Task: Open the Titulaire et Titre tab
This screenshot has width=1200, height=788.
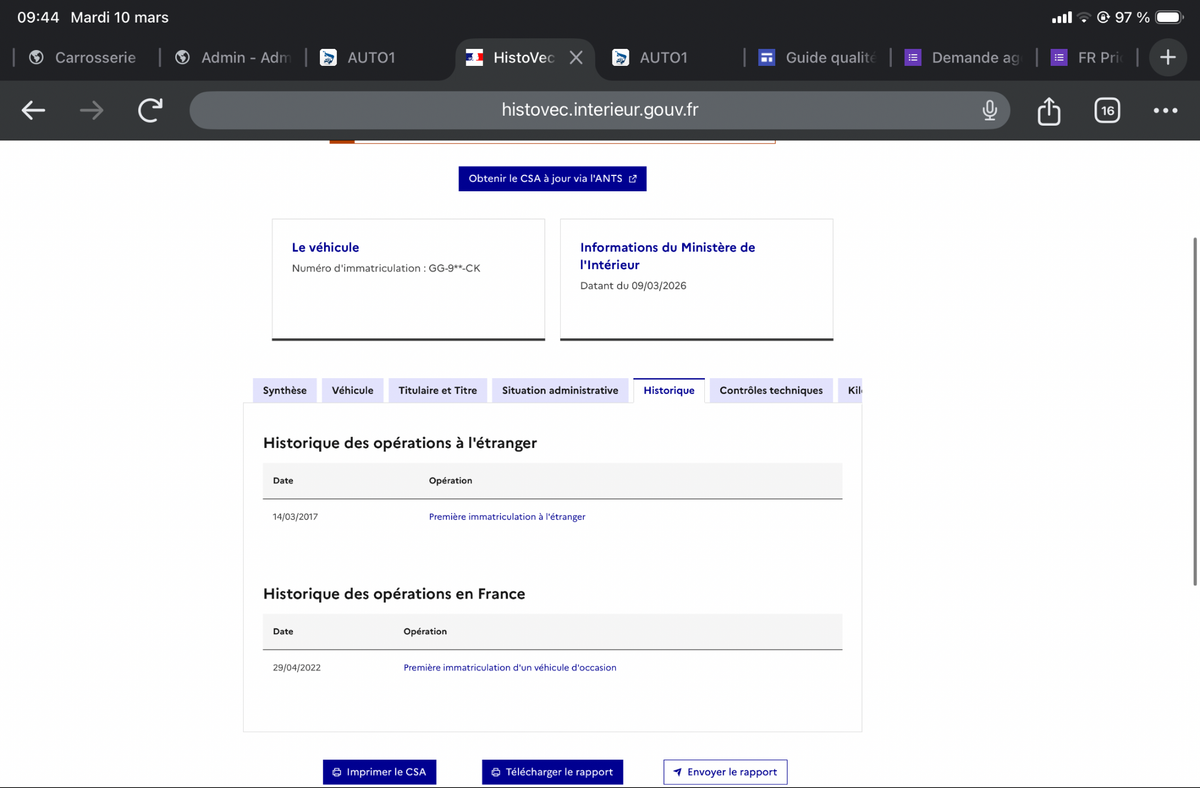Action: pos(438,390)
